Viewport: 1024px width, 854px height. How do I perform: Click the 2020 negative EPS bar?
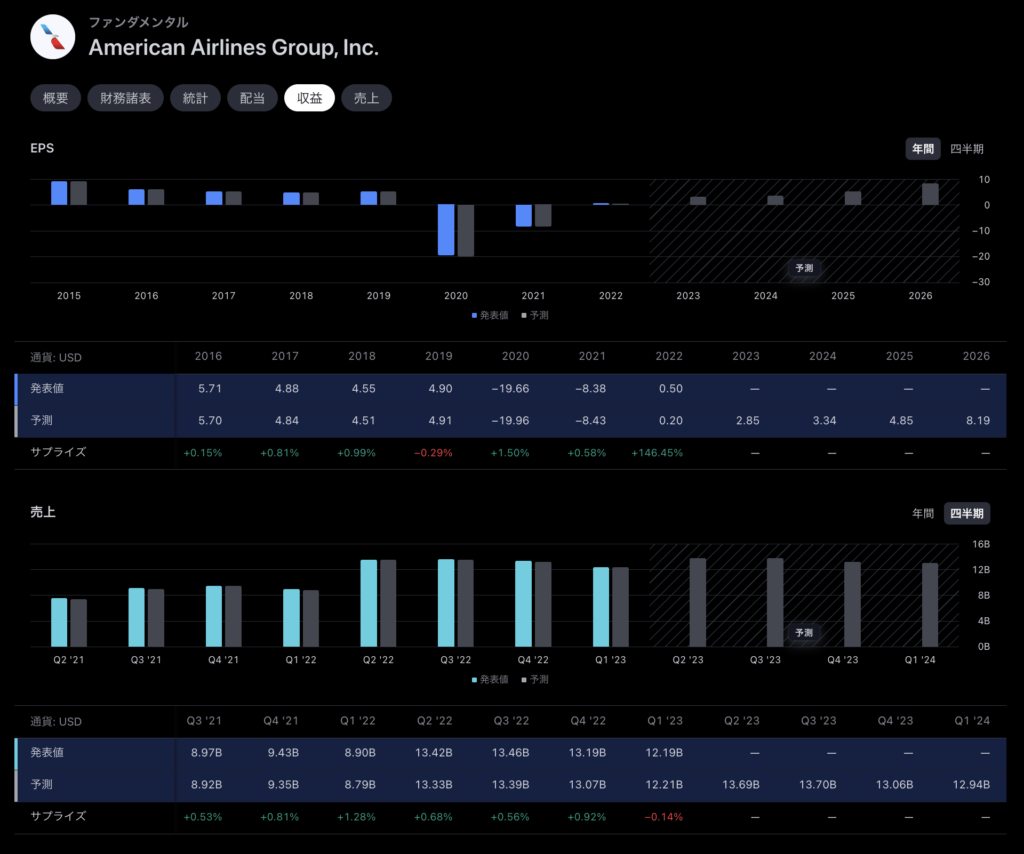[446, 230]
